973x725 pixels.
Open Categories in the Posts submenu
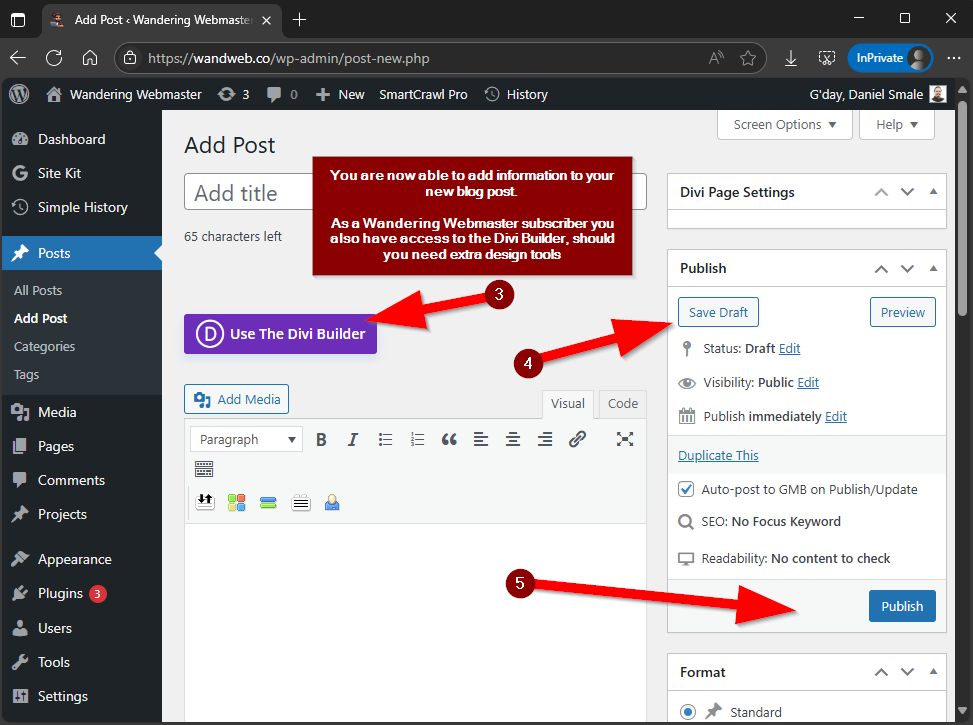[x=45, y=346]
